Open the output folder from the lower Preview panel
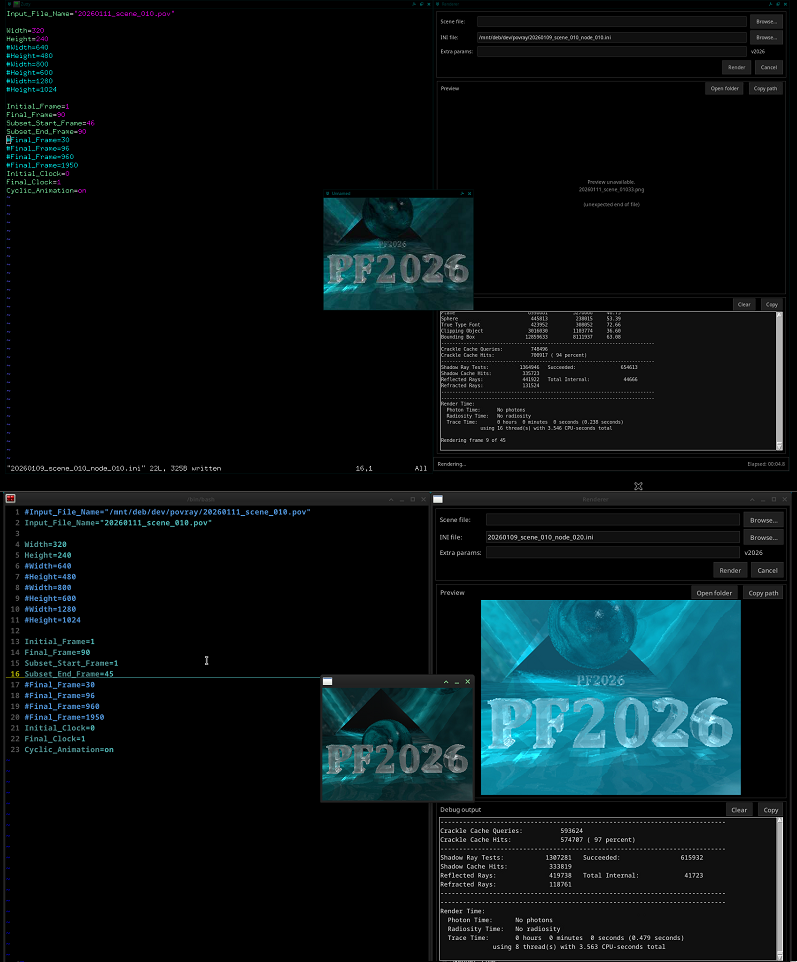Viewport: 797px width, 962px height. (714, 593)
